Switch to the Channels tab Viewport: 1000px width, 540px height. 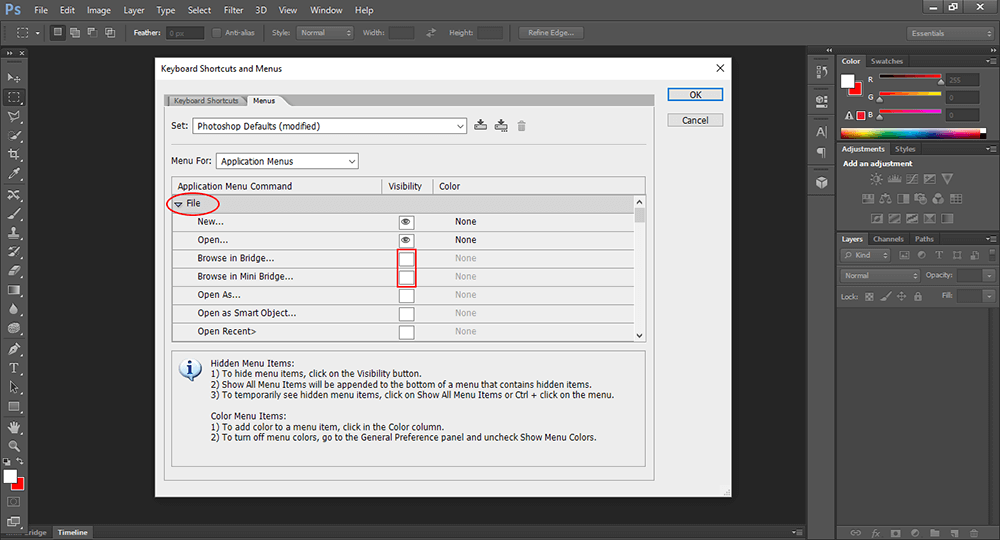(x=888, y=239)
